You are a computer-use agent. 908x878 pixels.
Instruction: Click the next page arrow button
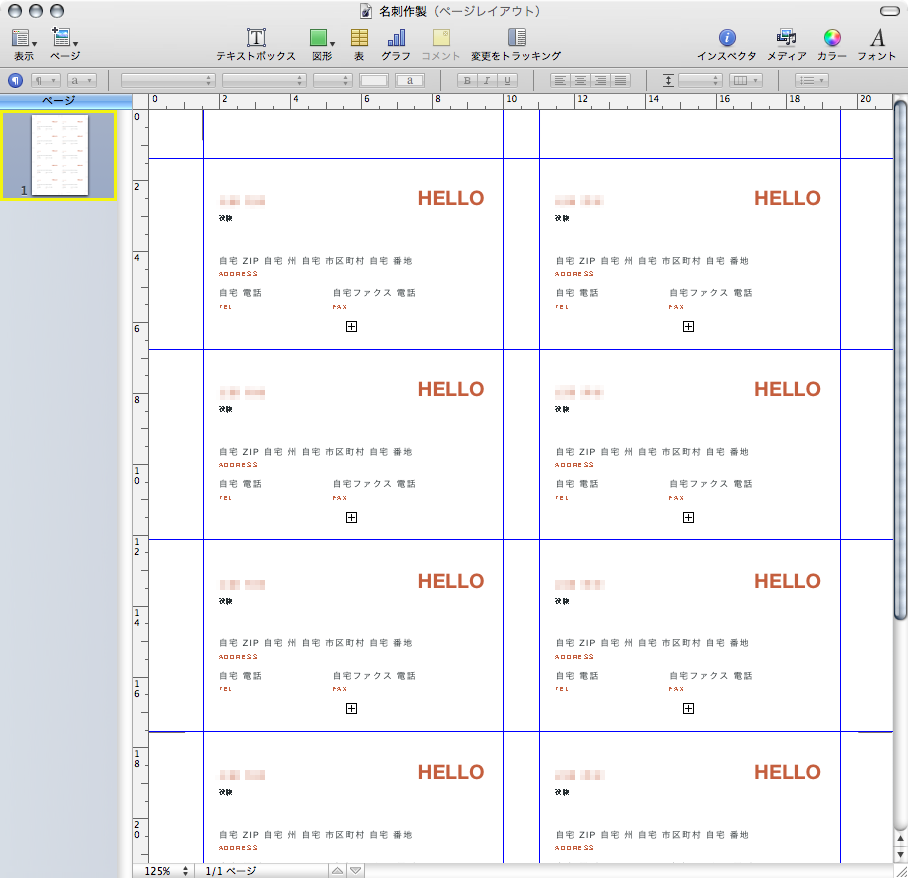pos(355,871)
